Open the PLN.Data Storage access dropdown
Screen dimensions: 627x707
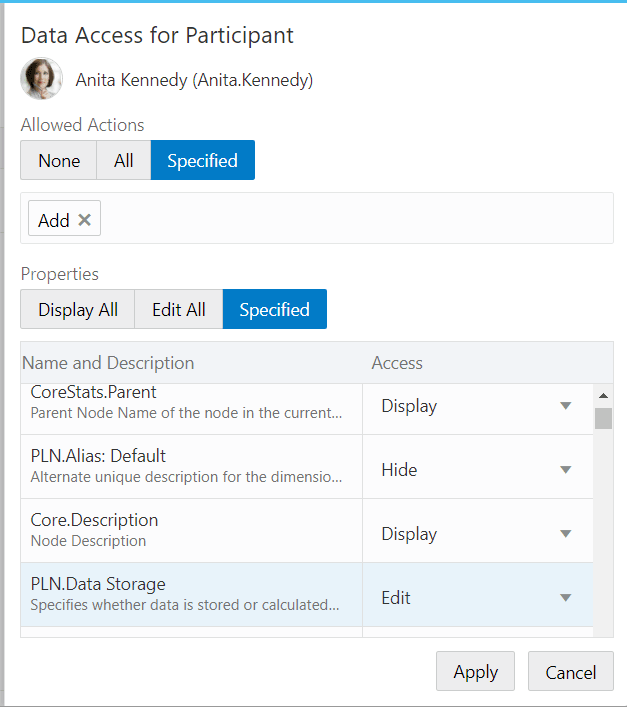pos(565,598)
